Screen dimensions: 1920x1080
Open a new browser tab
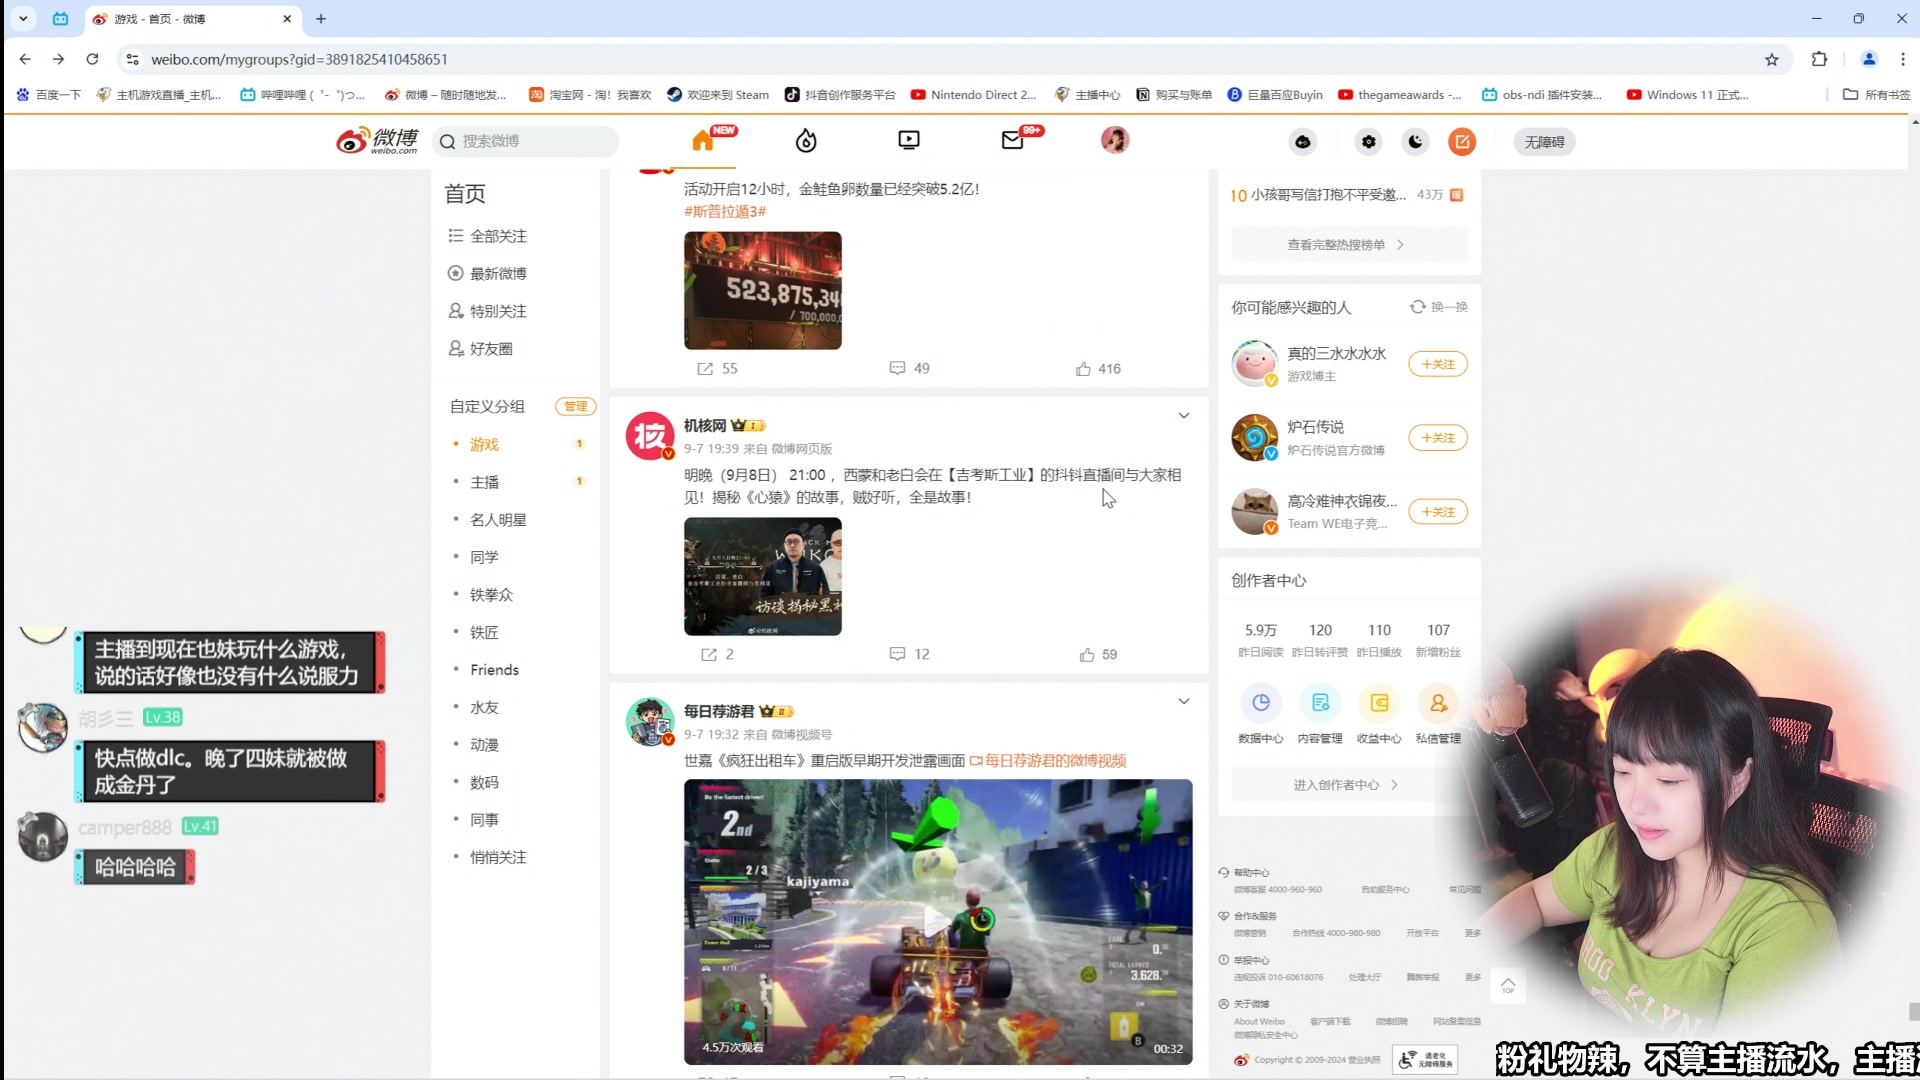click(x=321, y=19)
